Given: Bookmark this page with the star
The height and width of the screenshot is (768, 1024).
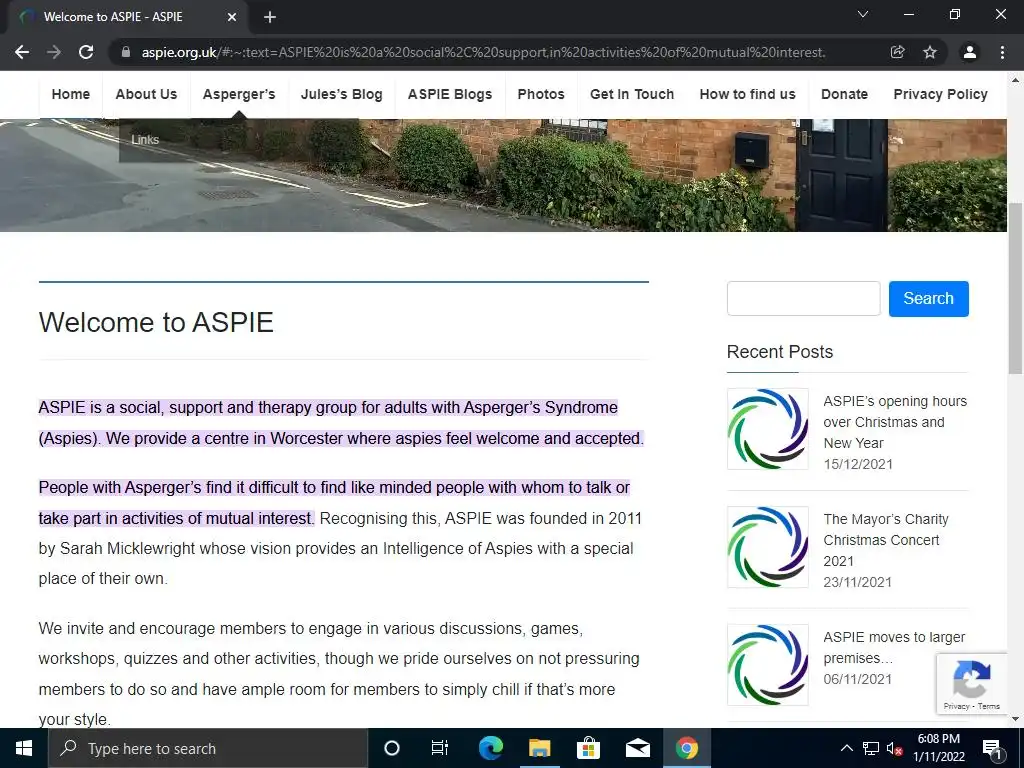Looking at the screenshot, I should [x=930, y=52].
